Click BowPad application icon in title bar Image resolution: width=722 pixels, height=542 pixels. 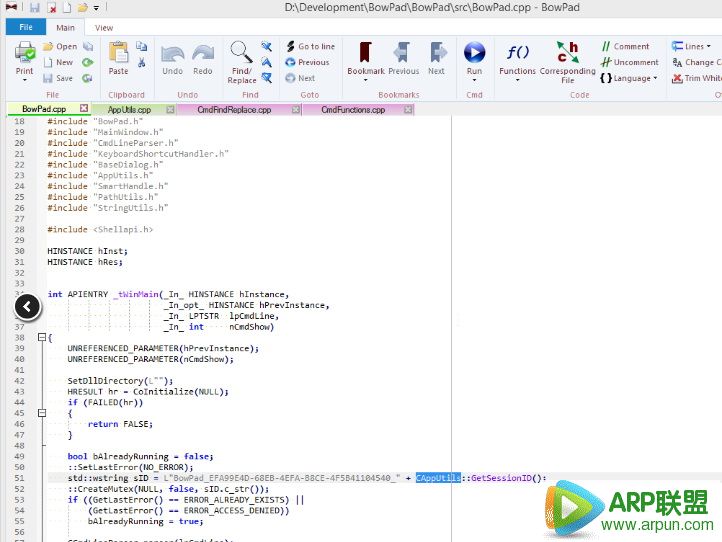[x=12, y=7]
